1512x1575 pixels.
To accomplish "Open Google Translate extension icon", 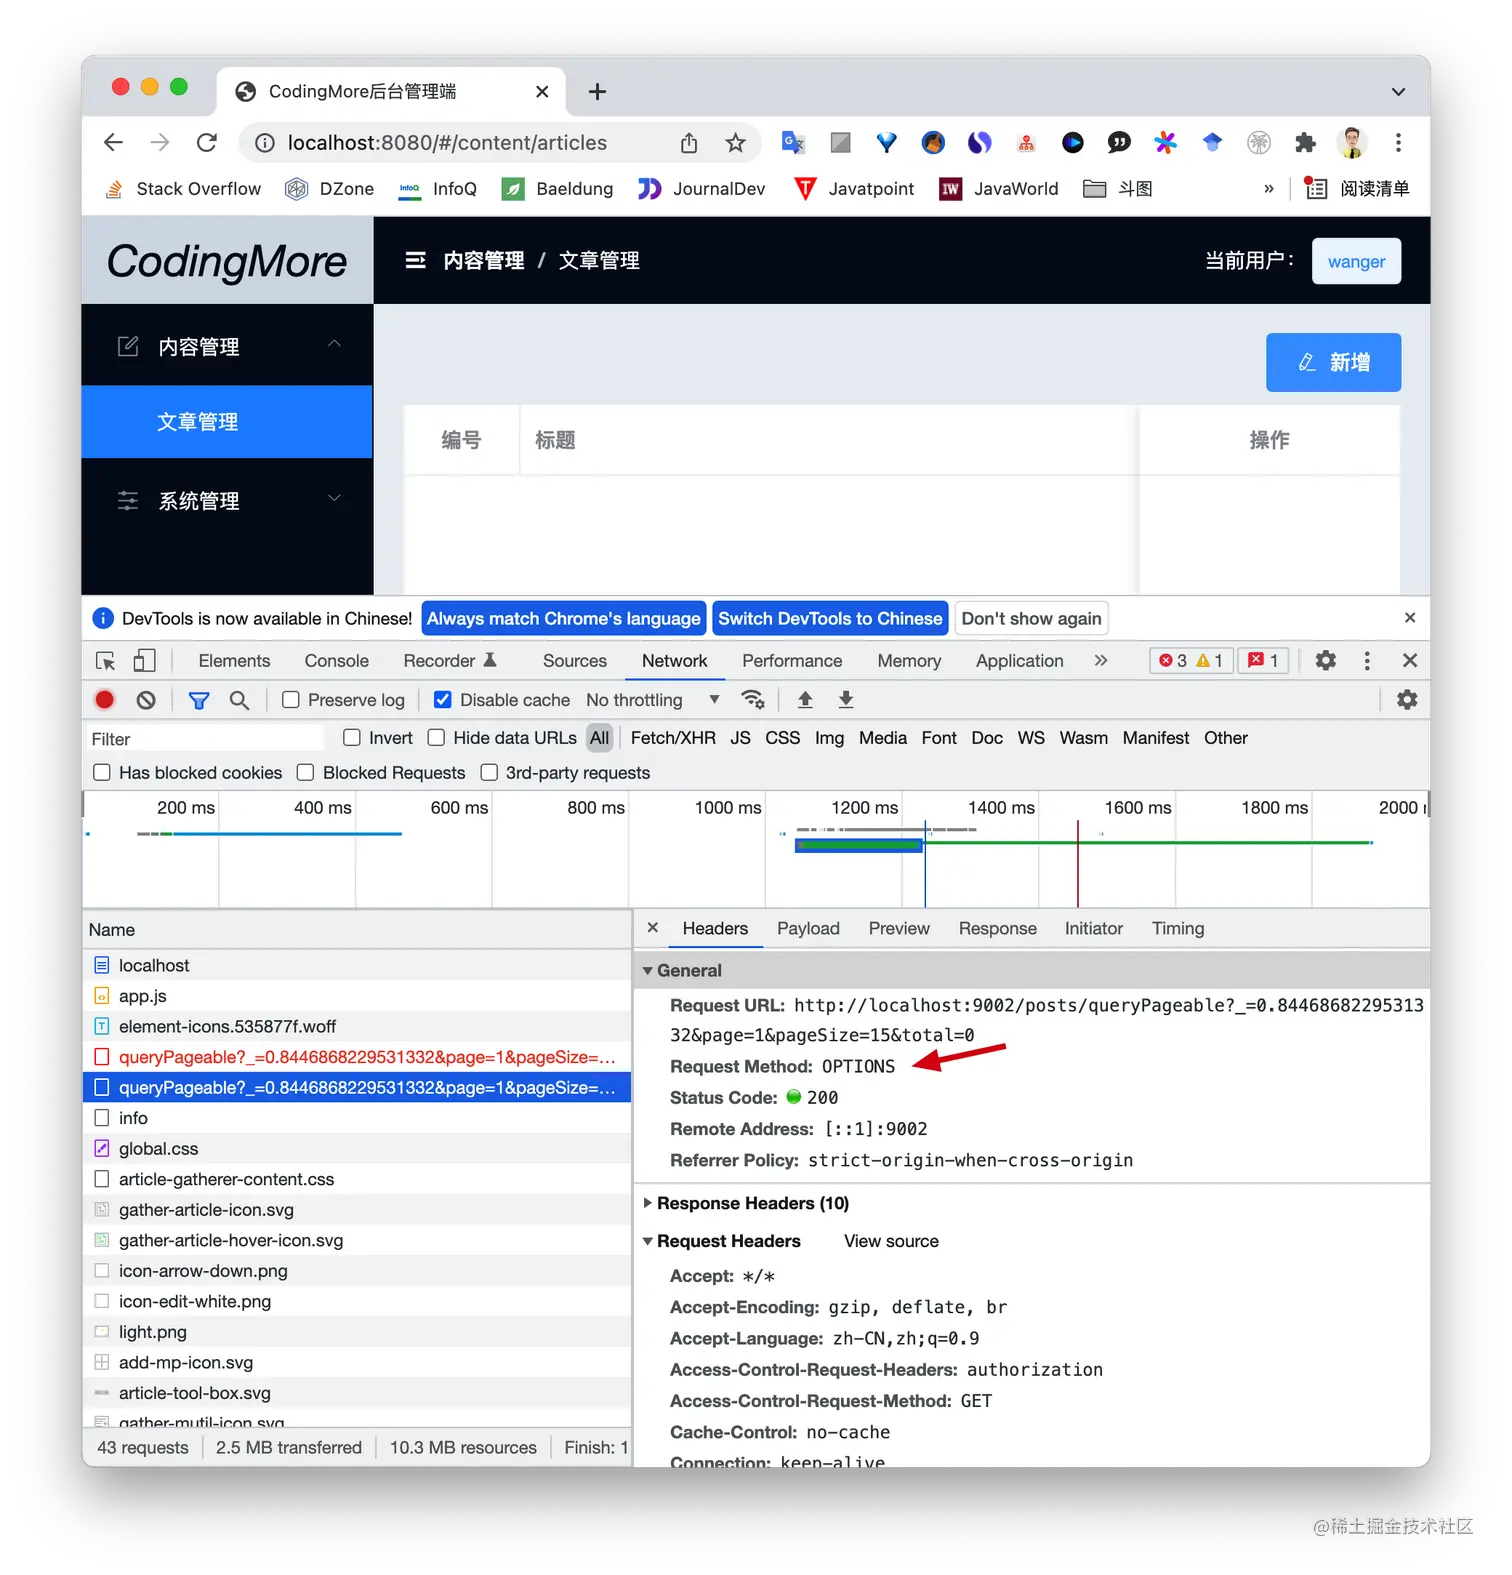I will 794,143.
